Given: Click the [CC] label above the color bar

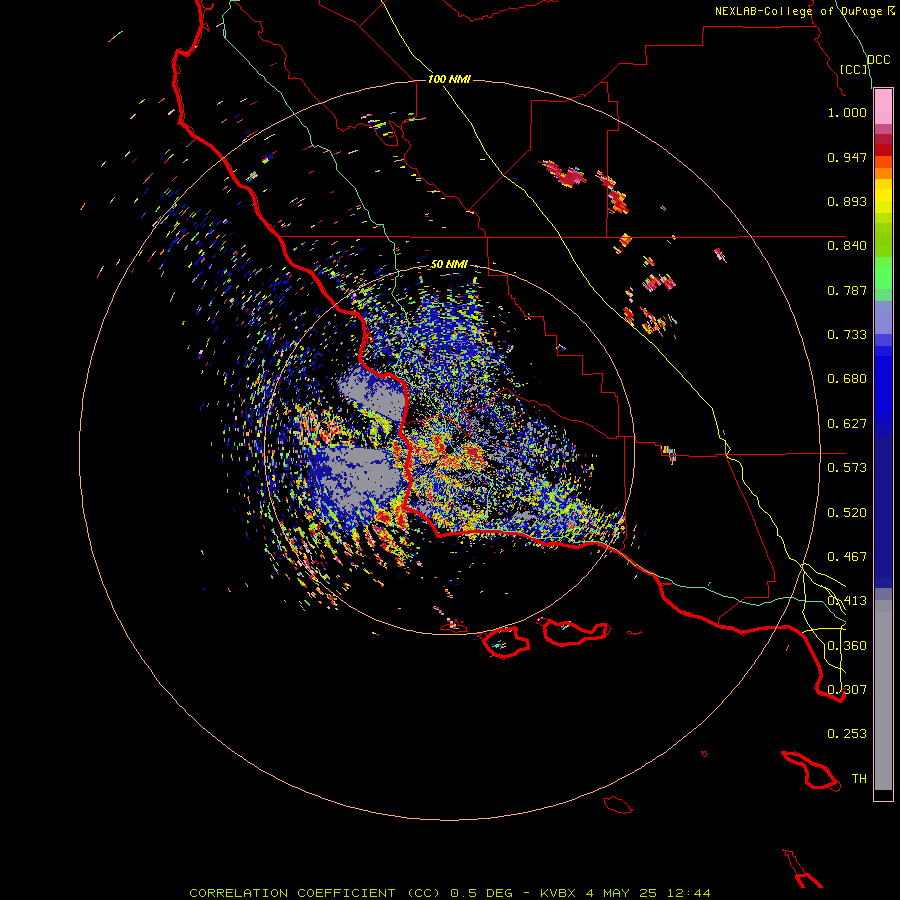Looking at the screenshot, I should (854, 69).
